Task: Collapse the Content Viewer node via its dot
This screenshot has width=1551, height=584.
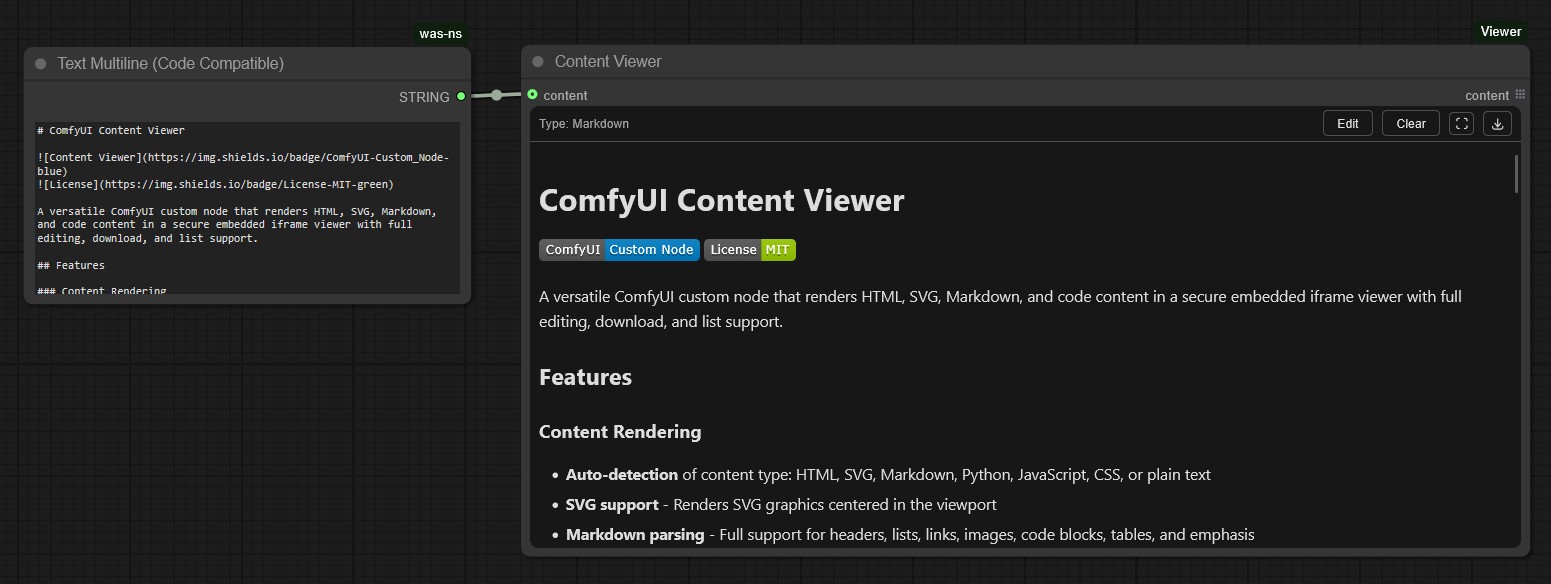Action: pos(538,62)
